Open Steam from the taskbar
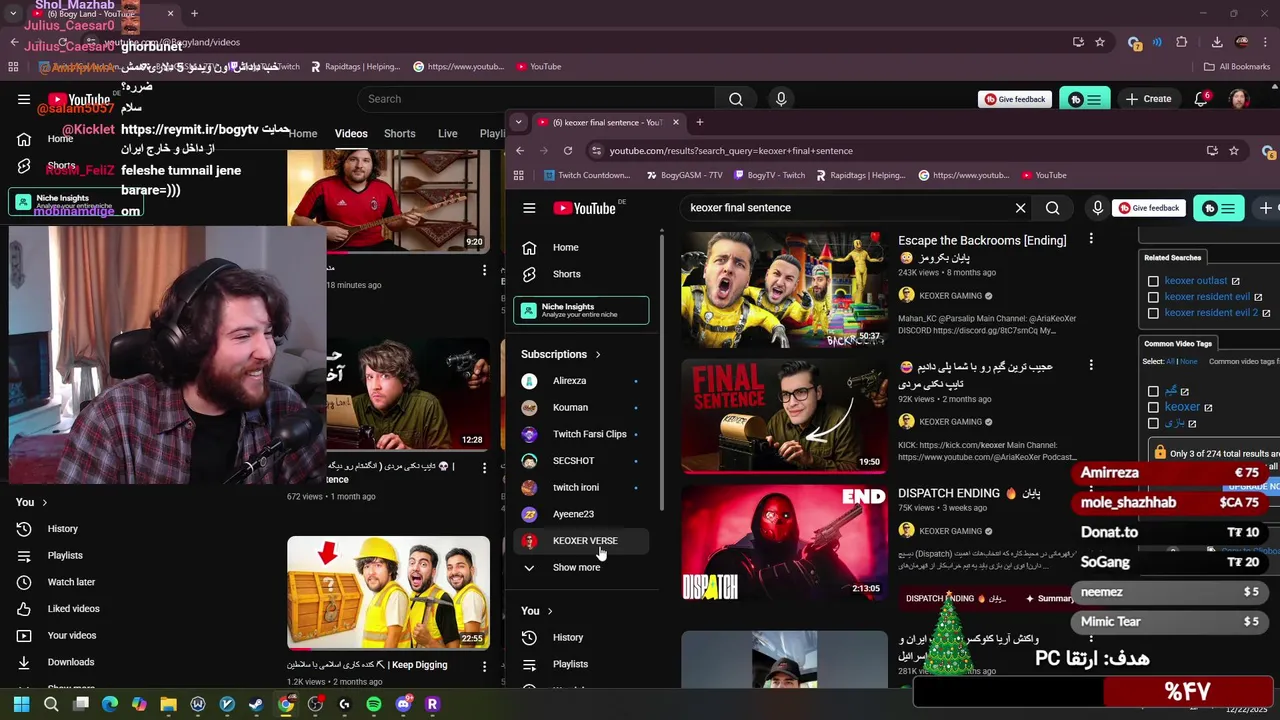The width and height of the screenshot is (1280, 720). click(256, 704)
